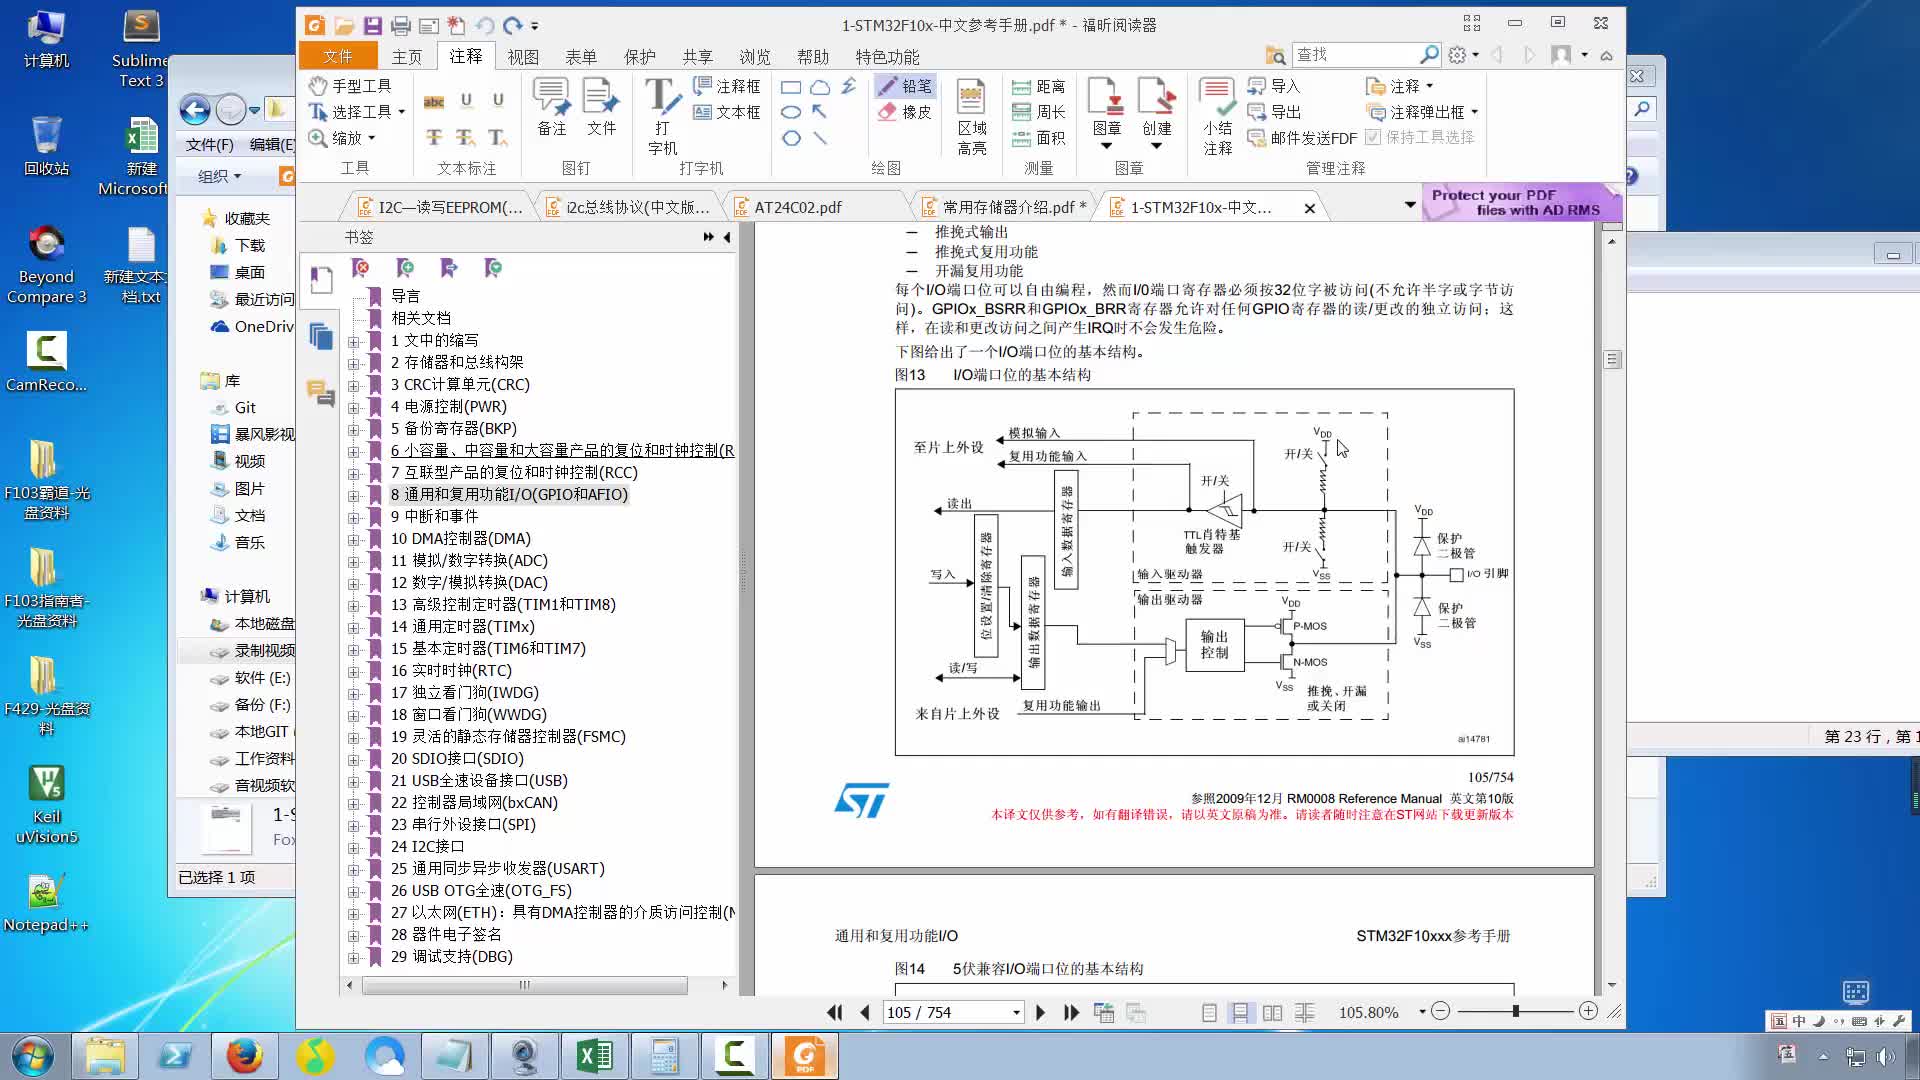This screenshot has width=1920, height=1080.
Task: Open Firefox from the Windows taskbar
Action: pos(244,1056)
